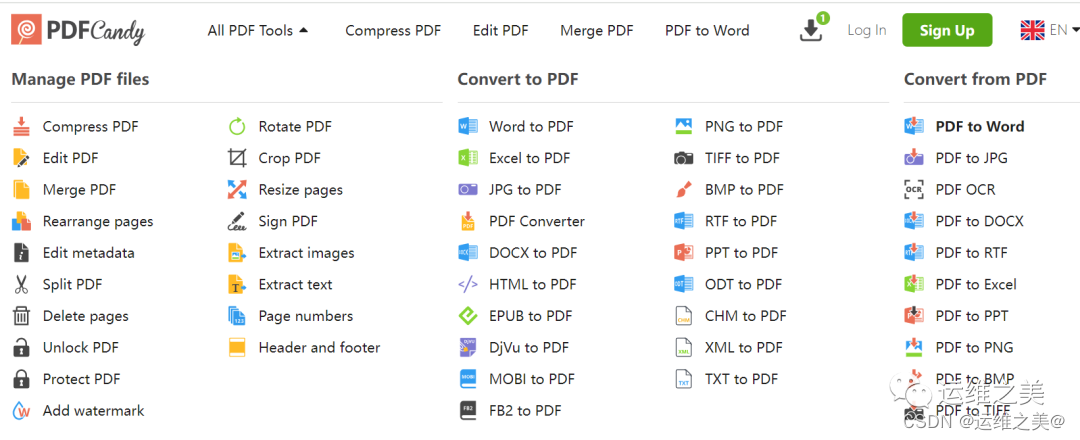
Task: Click the Word to PDF icon
Action: pos(468,127)
